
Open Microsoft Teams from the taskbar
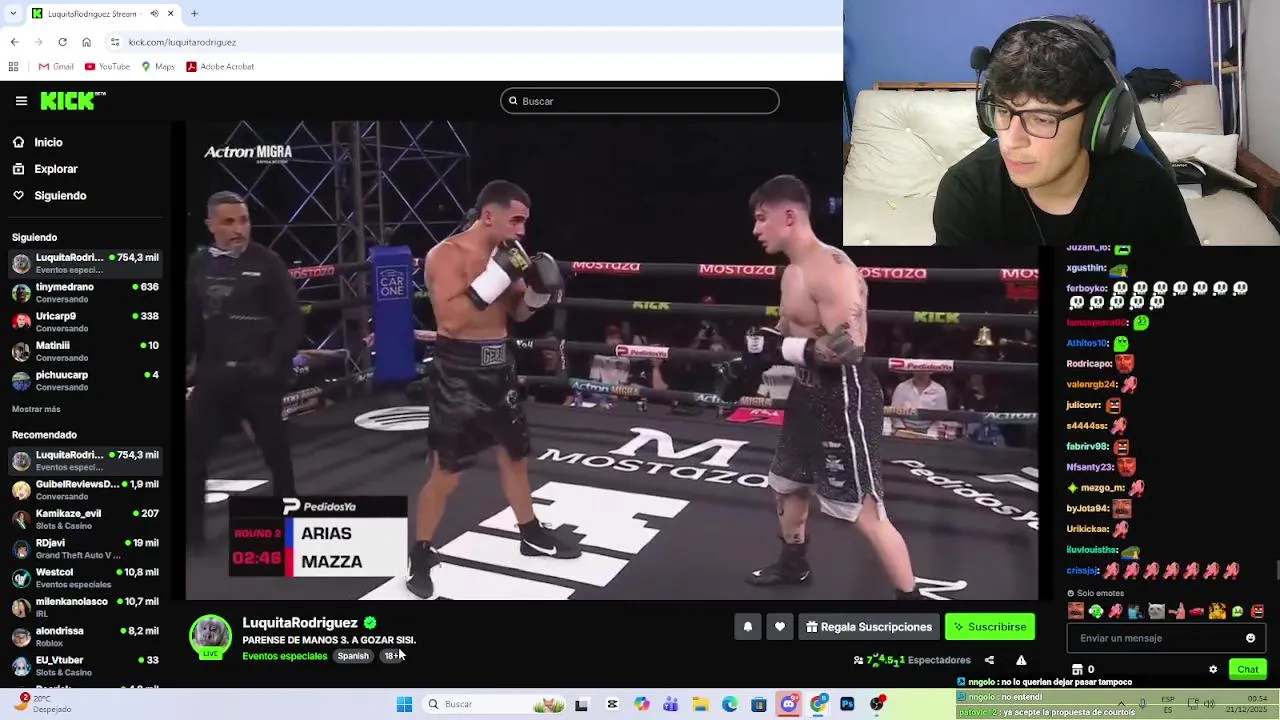[671, 704]
